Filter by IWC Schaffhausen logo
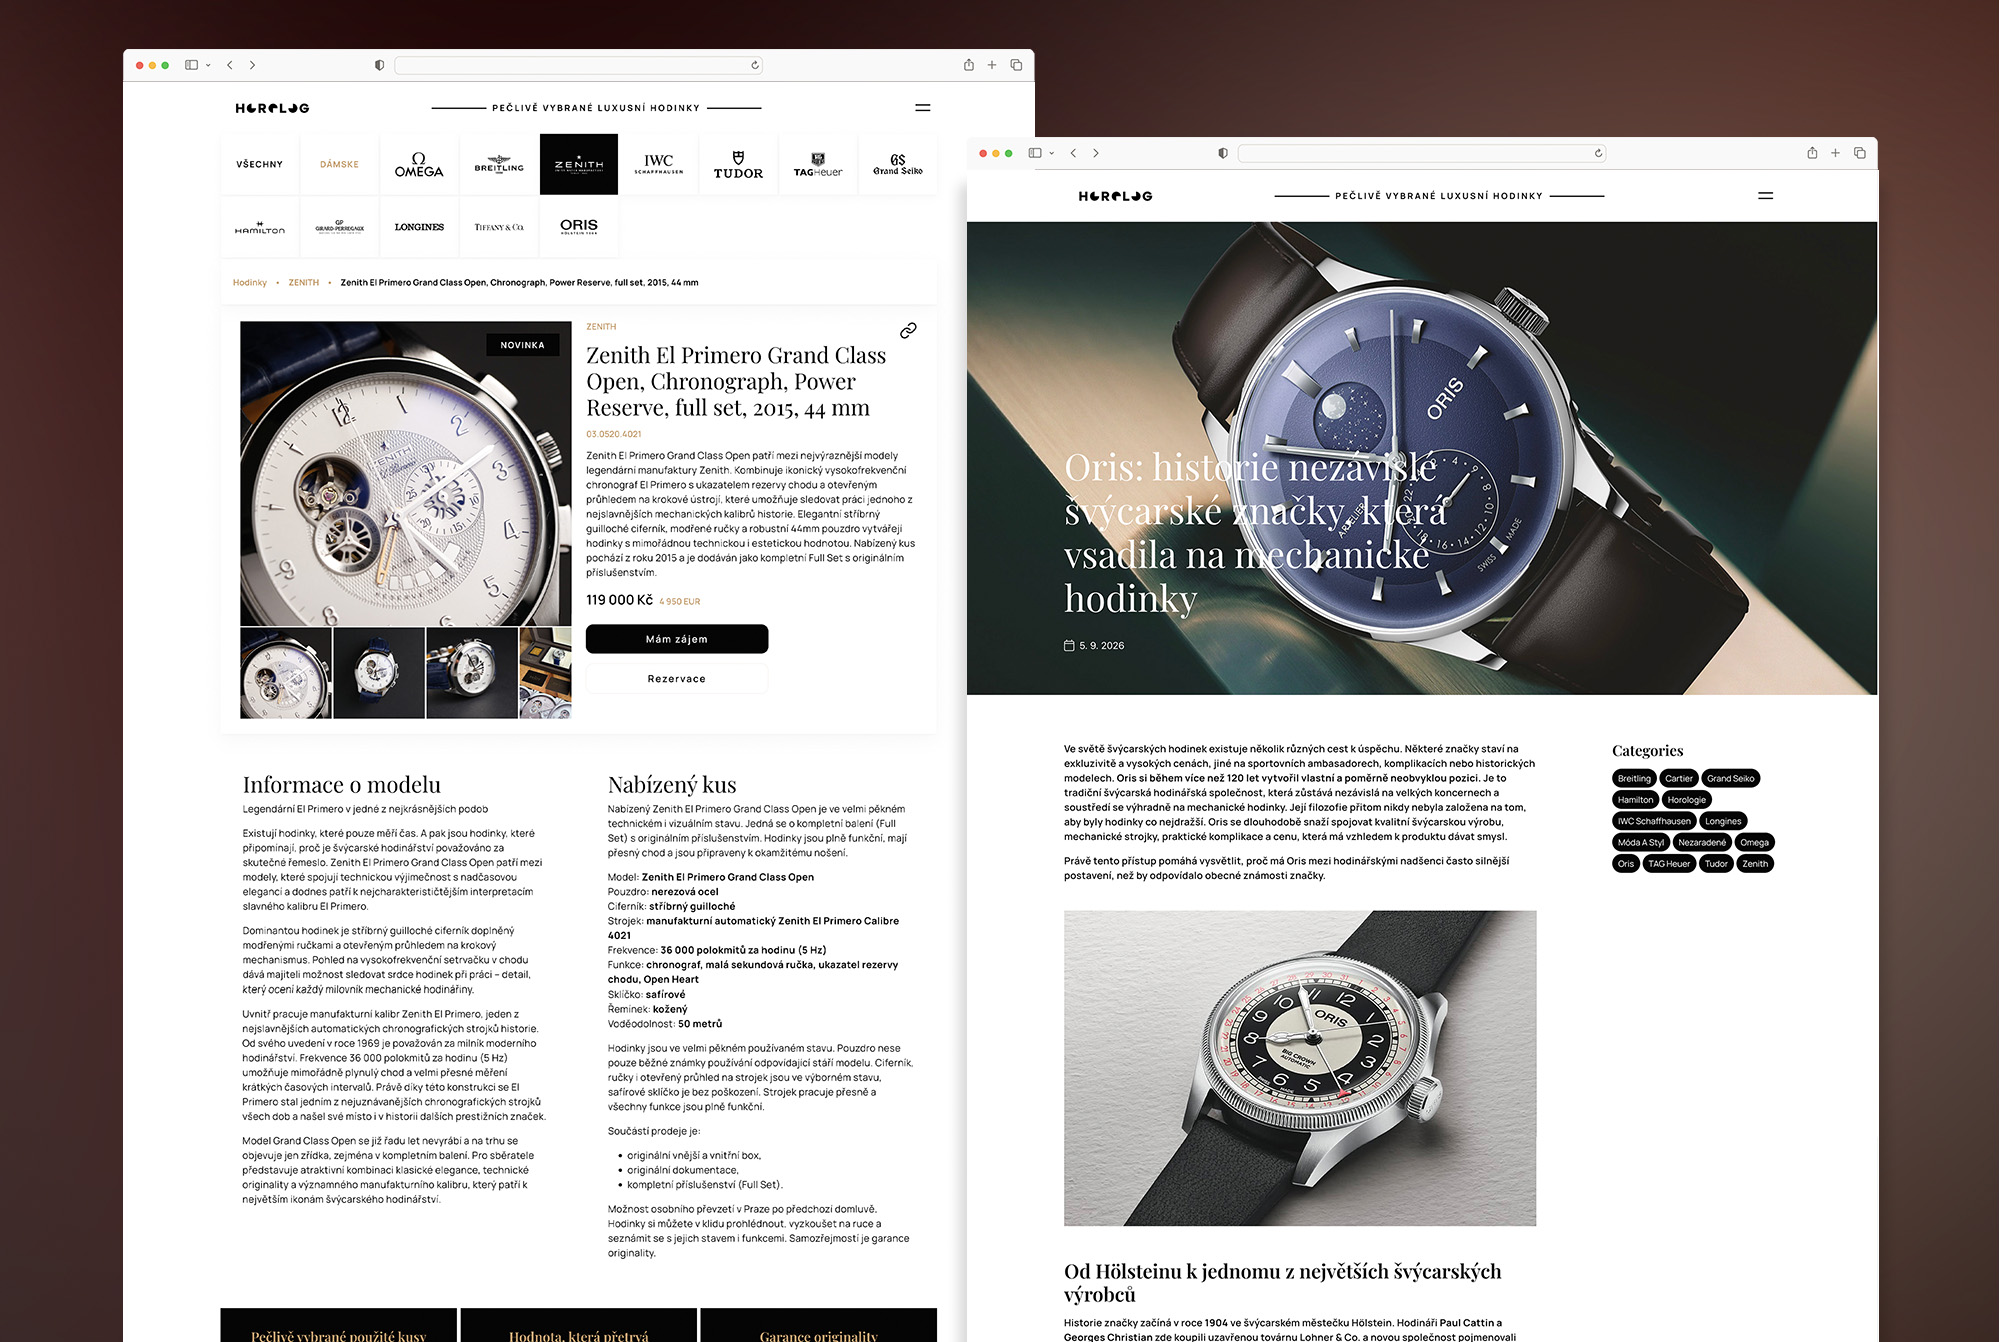Viewport: 2000px width, 1342px height. pyautogui.click(x=659, y=164)
